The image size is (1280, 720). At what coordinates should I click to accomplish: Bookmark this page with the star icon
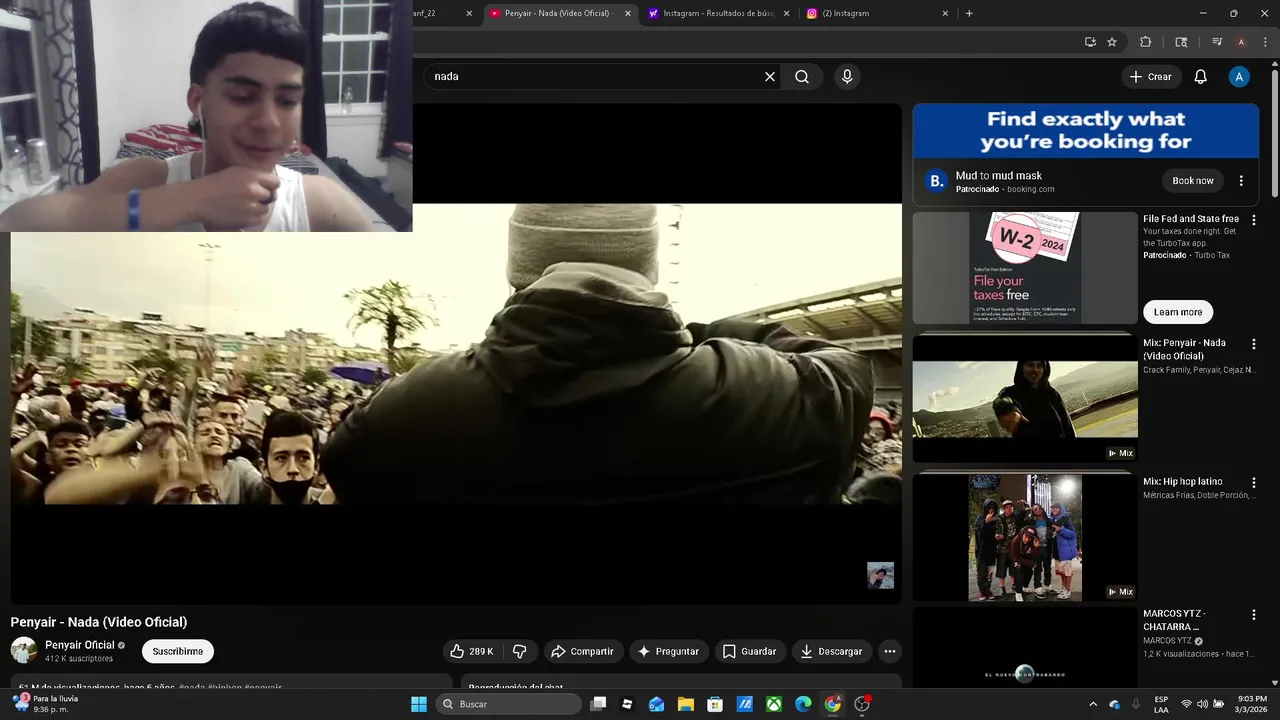click(x=1112, y=42)
